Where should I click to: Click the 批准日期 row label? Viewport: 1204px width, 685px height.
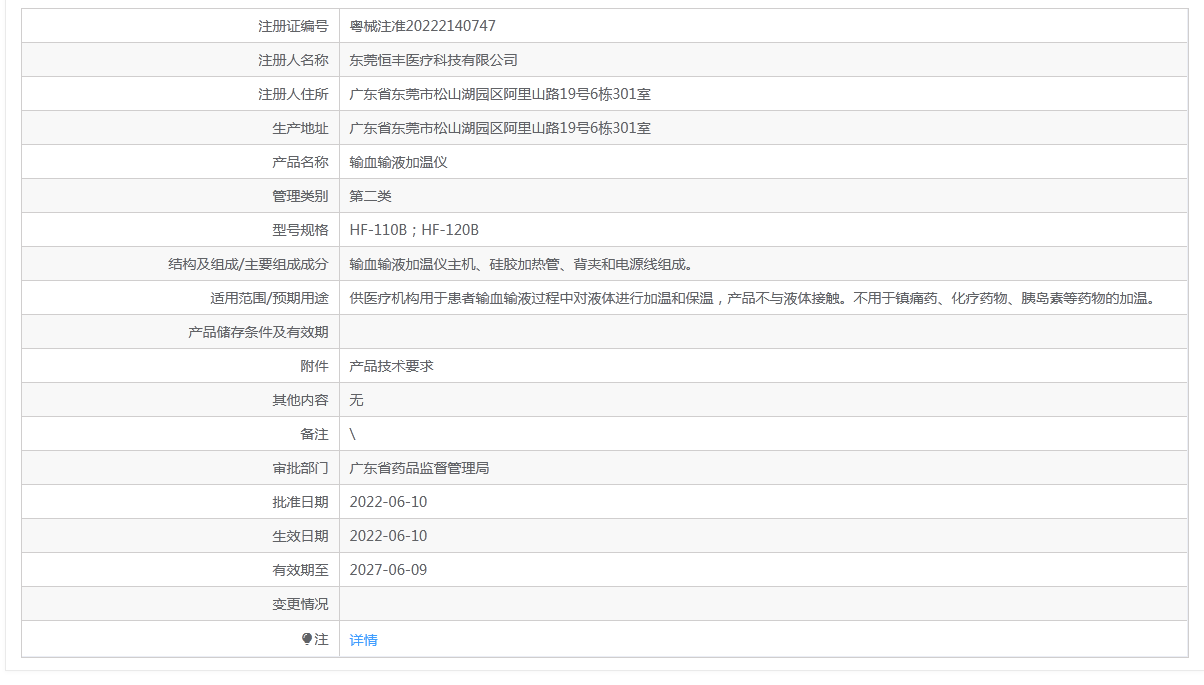click(300, 502)
